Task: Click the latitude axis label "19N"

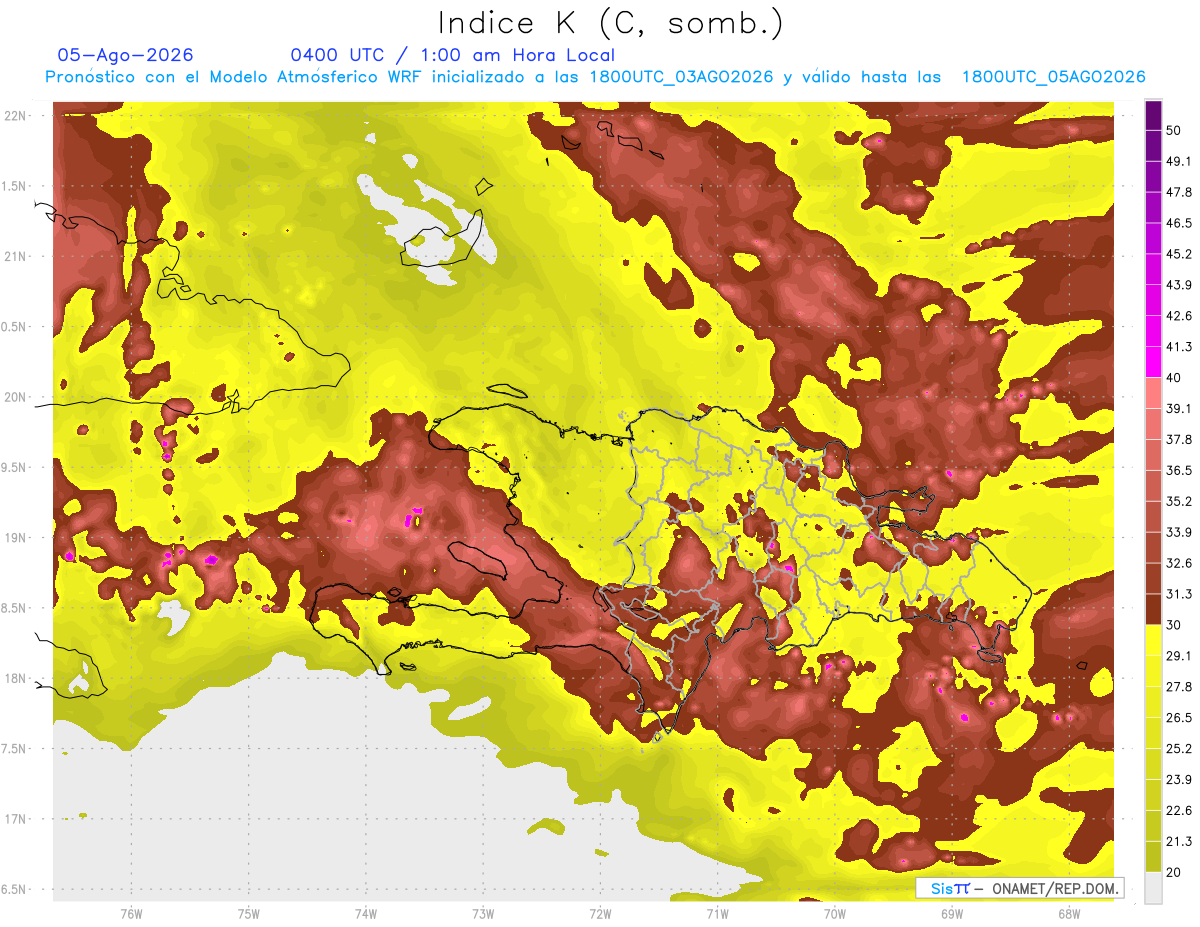Action: click(16, 538)
